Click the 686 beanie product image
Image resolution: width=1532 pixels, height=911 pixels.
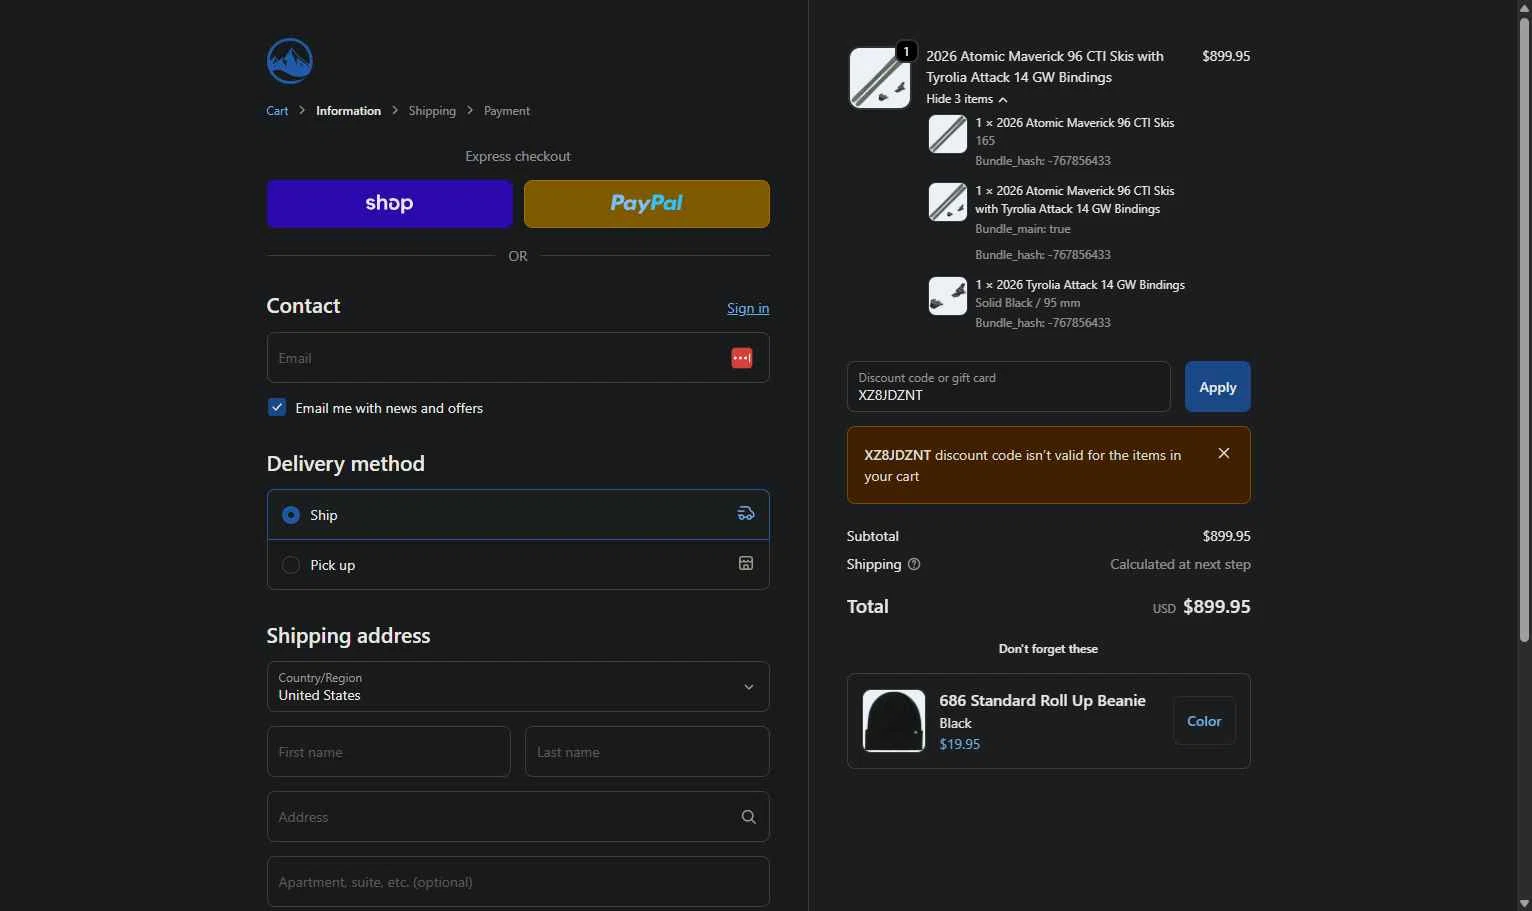pyautogui.click(x=894, y=721)
